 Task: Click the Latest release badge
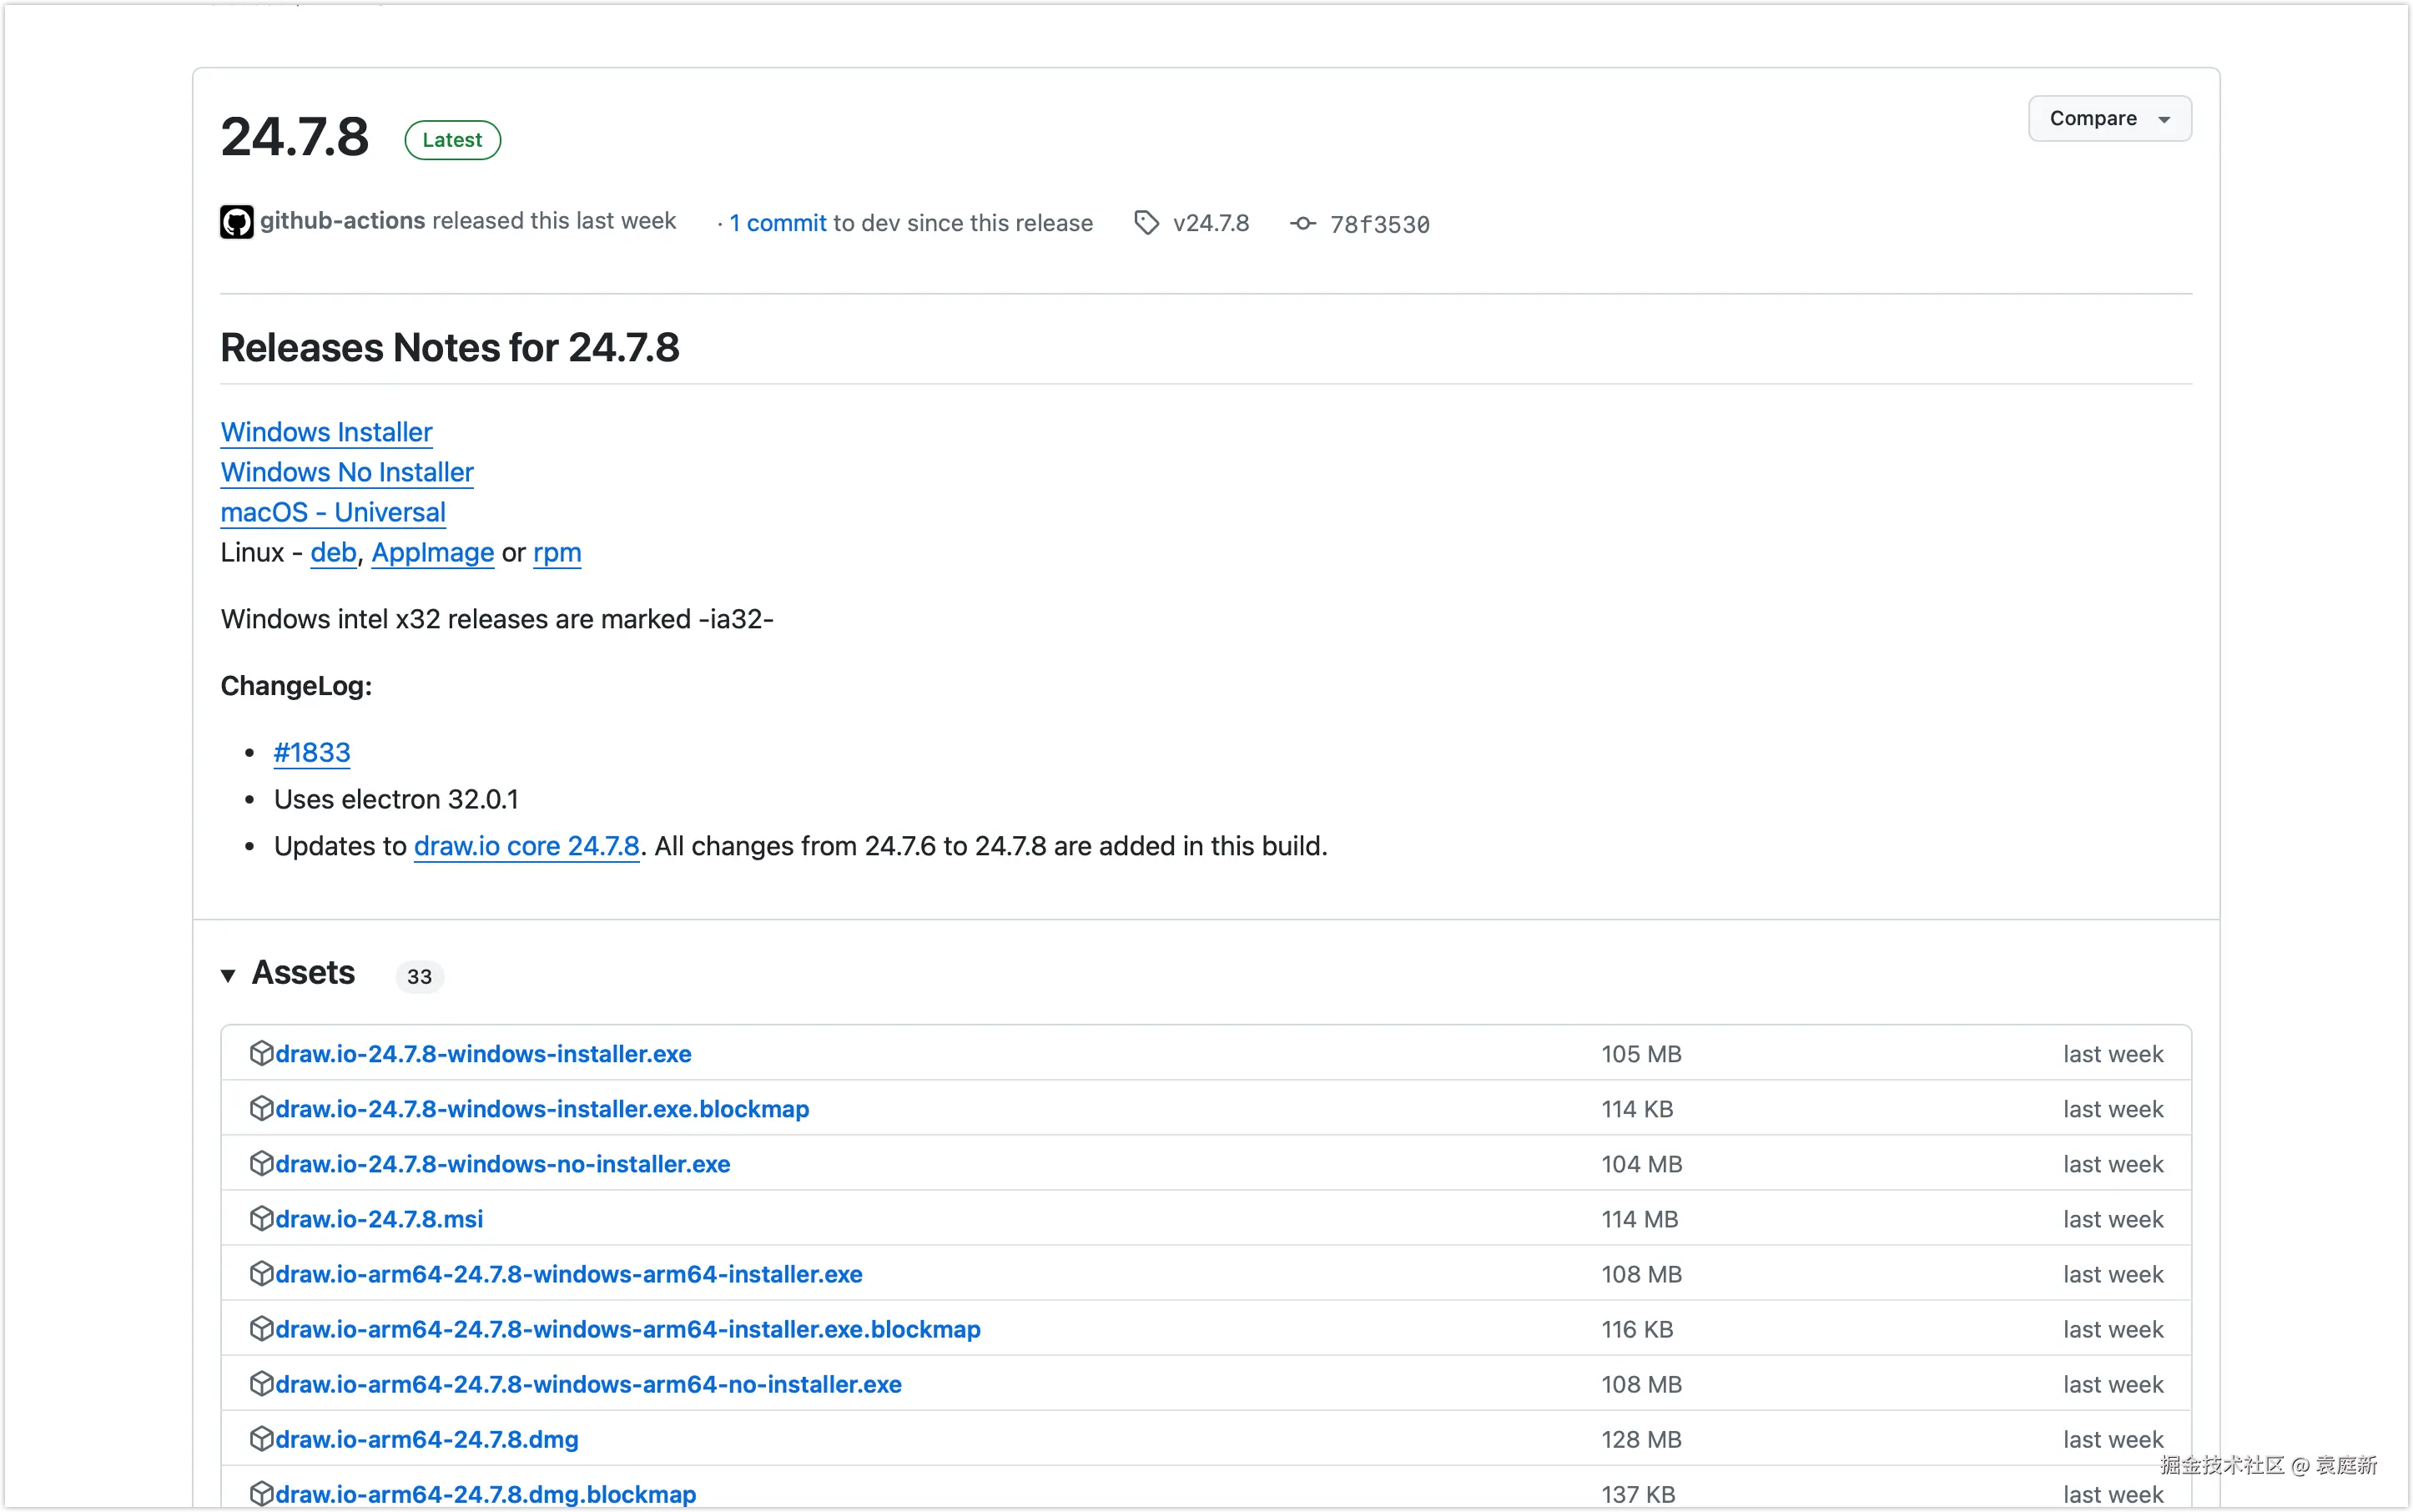[x=452, y=140]
